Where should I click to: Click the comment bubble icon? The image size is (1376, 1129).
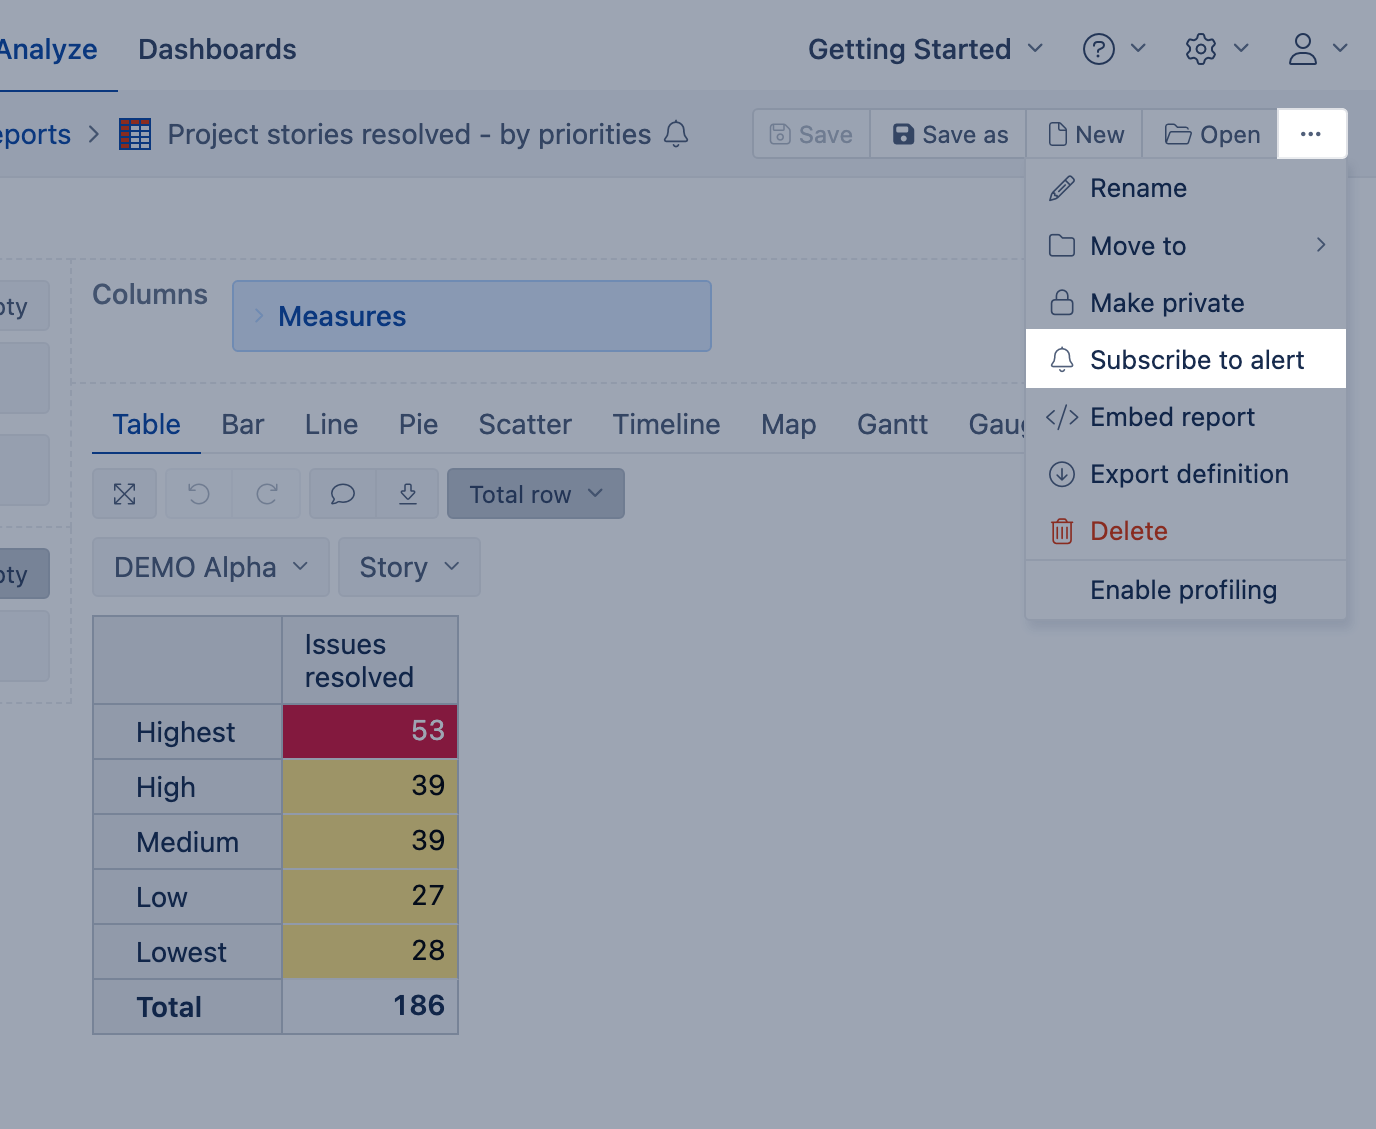342,494
